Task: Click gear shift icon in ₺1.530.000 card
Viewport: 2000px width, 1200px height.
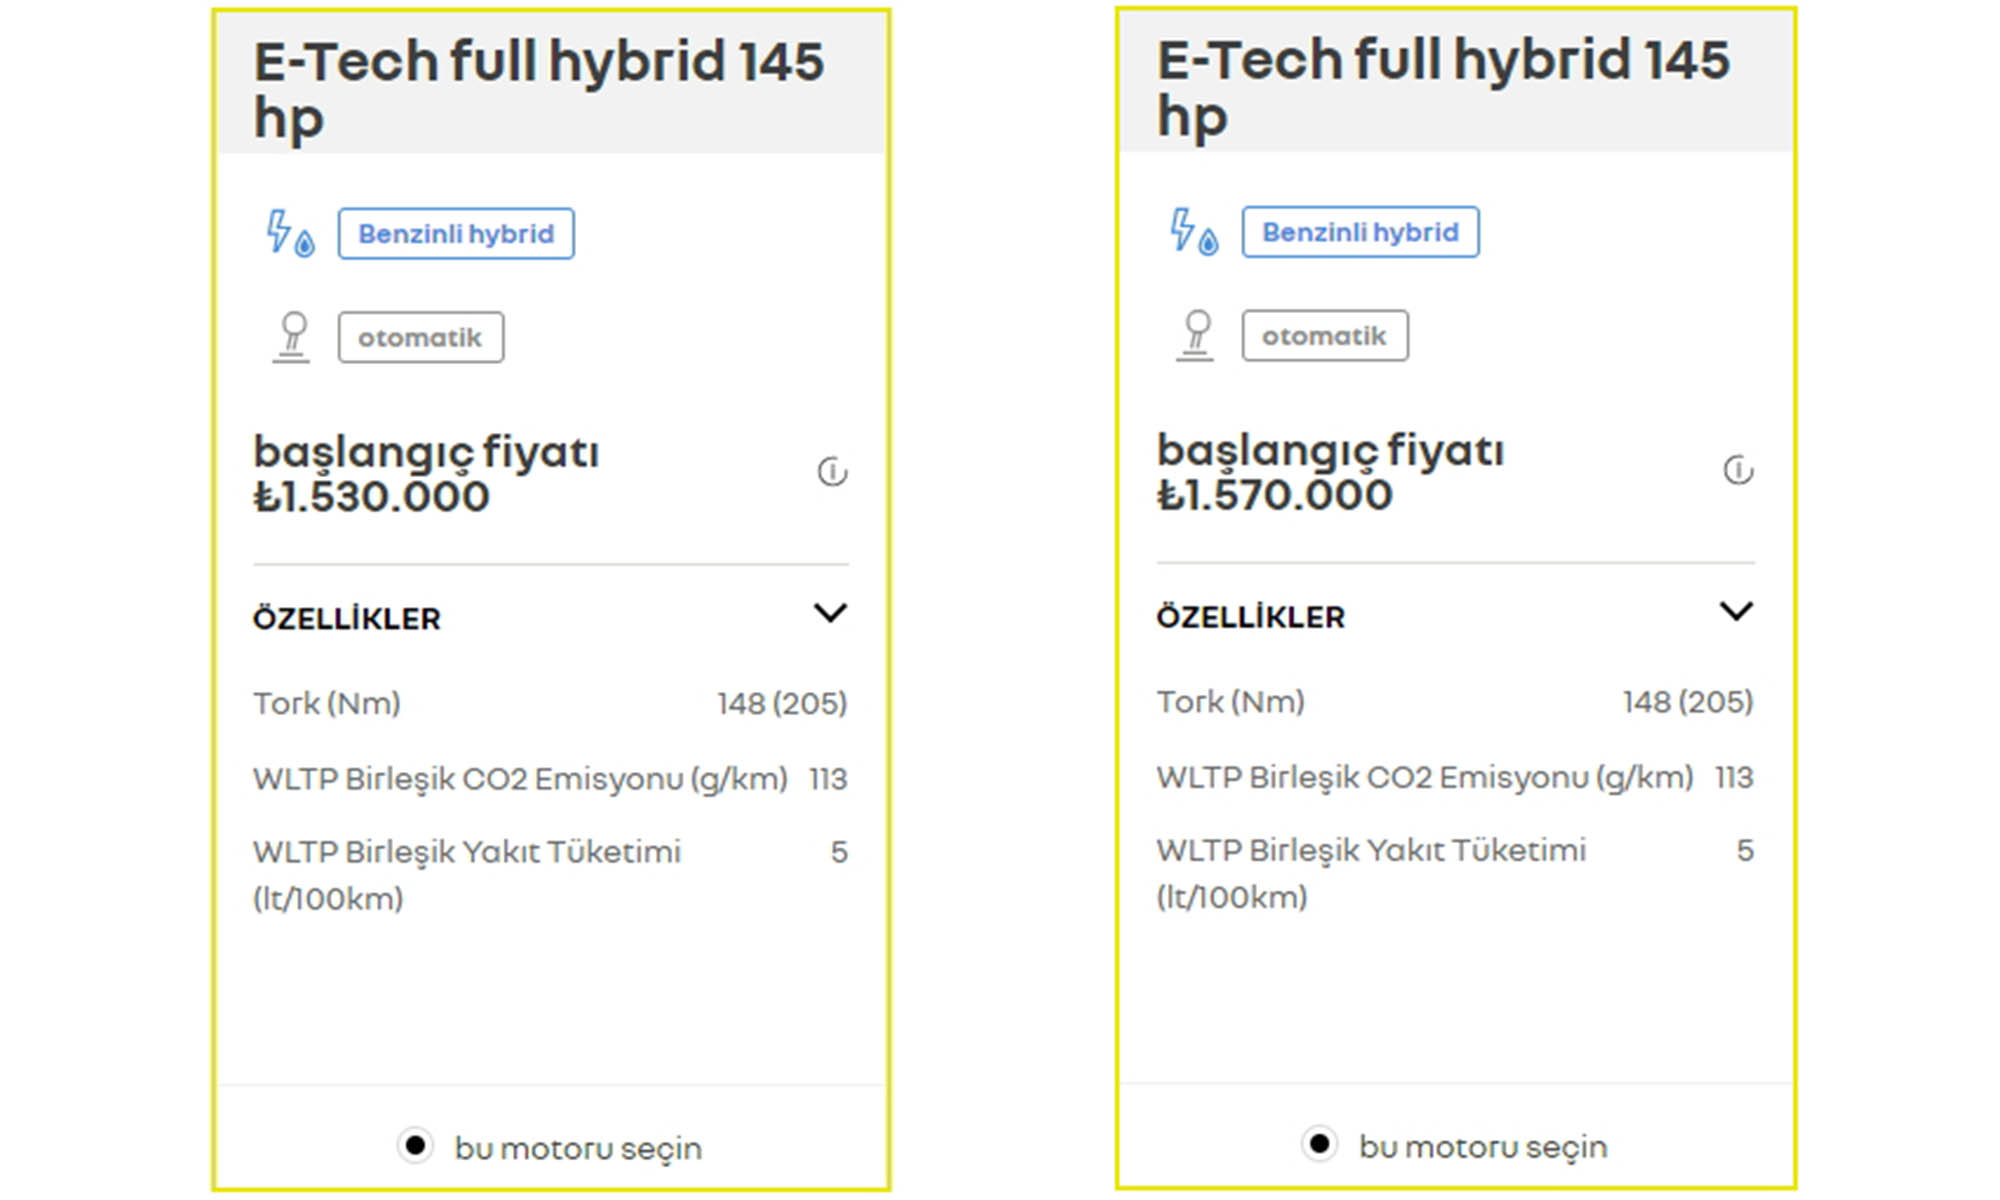Action: 292,337
